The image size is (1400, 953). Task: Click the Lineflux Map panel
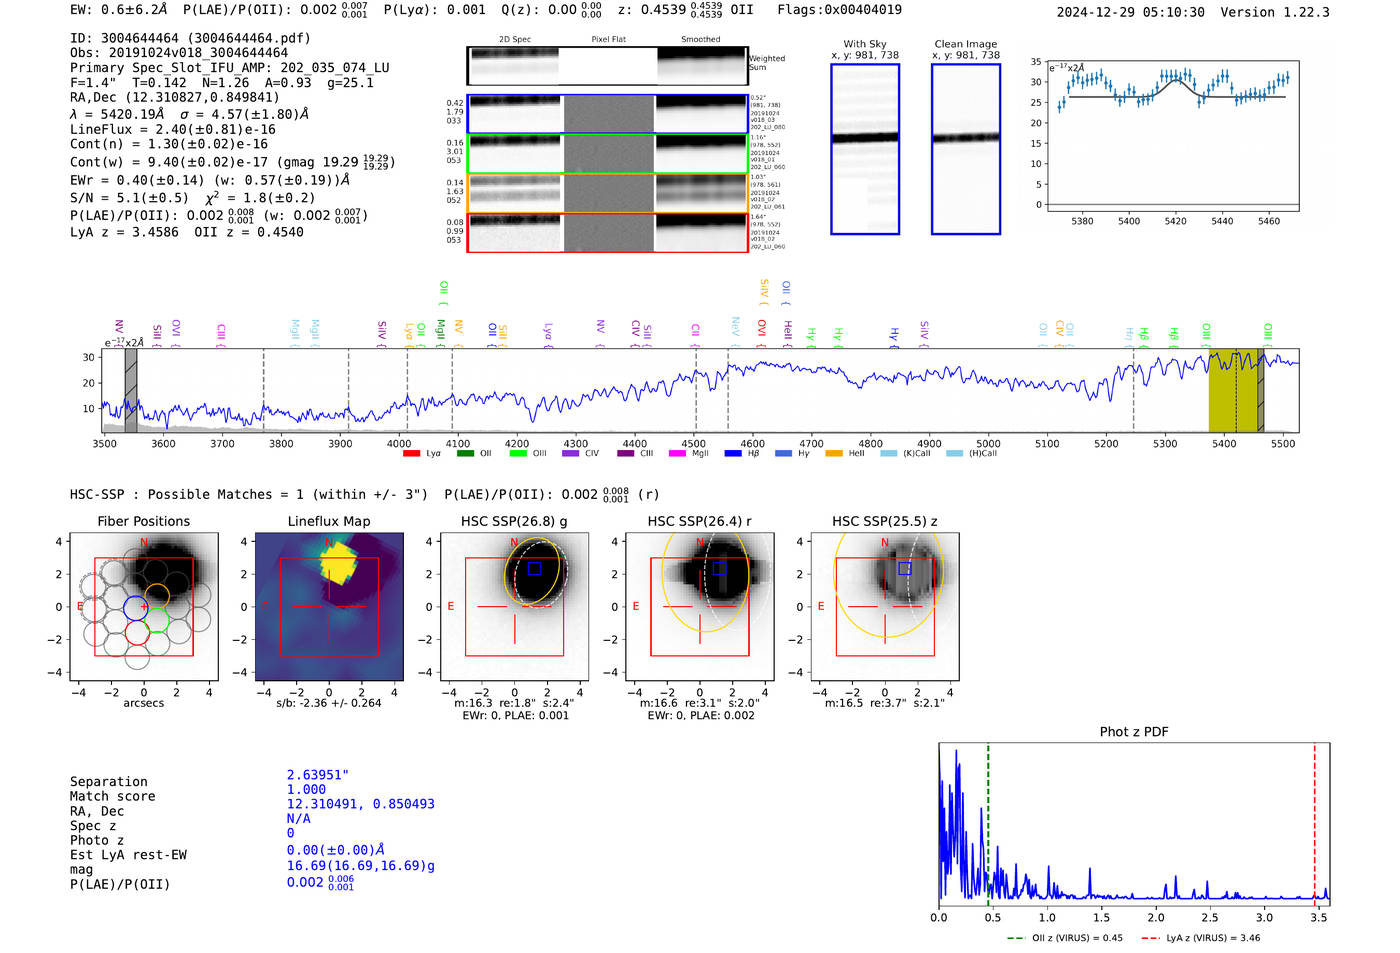329,607
